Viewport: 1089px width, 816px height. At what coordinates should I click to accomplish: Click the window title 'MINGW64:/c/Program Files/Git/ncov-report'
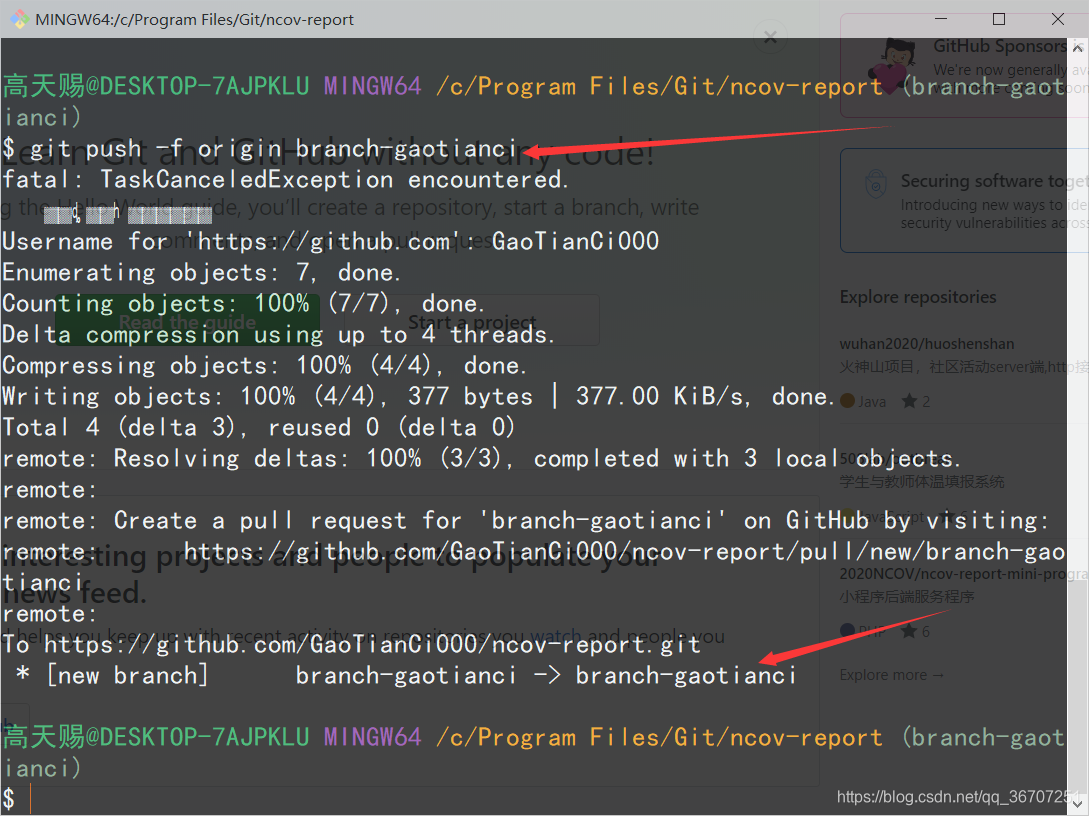(x=194, y=19)
